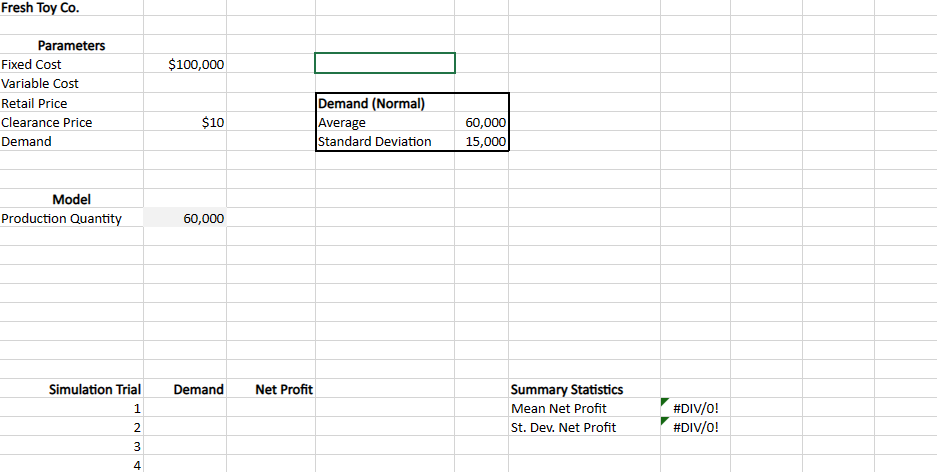Click the green-outlined active cell

[x=385, y=63]
